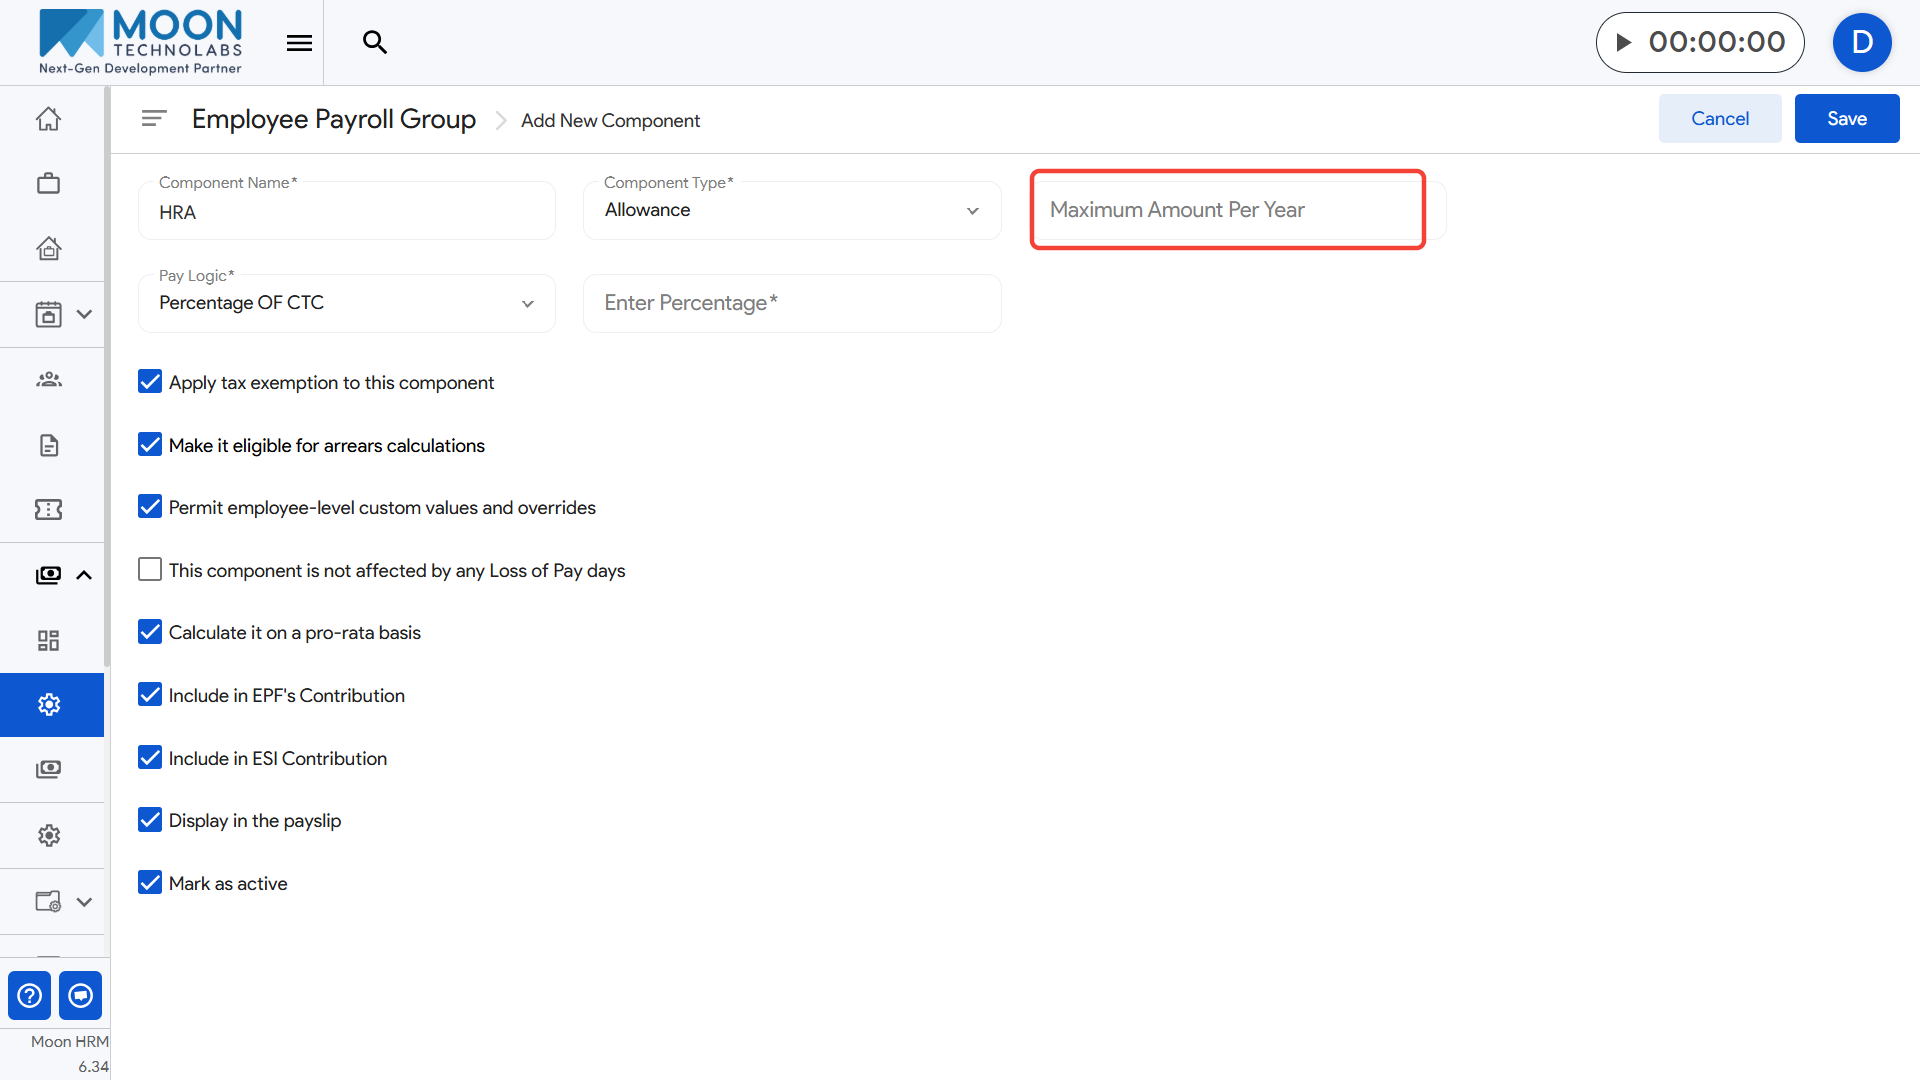Uncheck Apply tax exemption checkbox

tap(150, 382)
